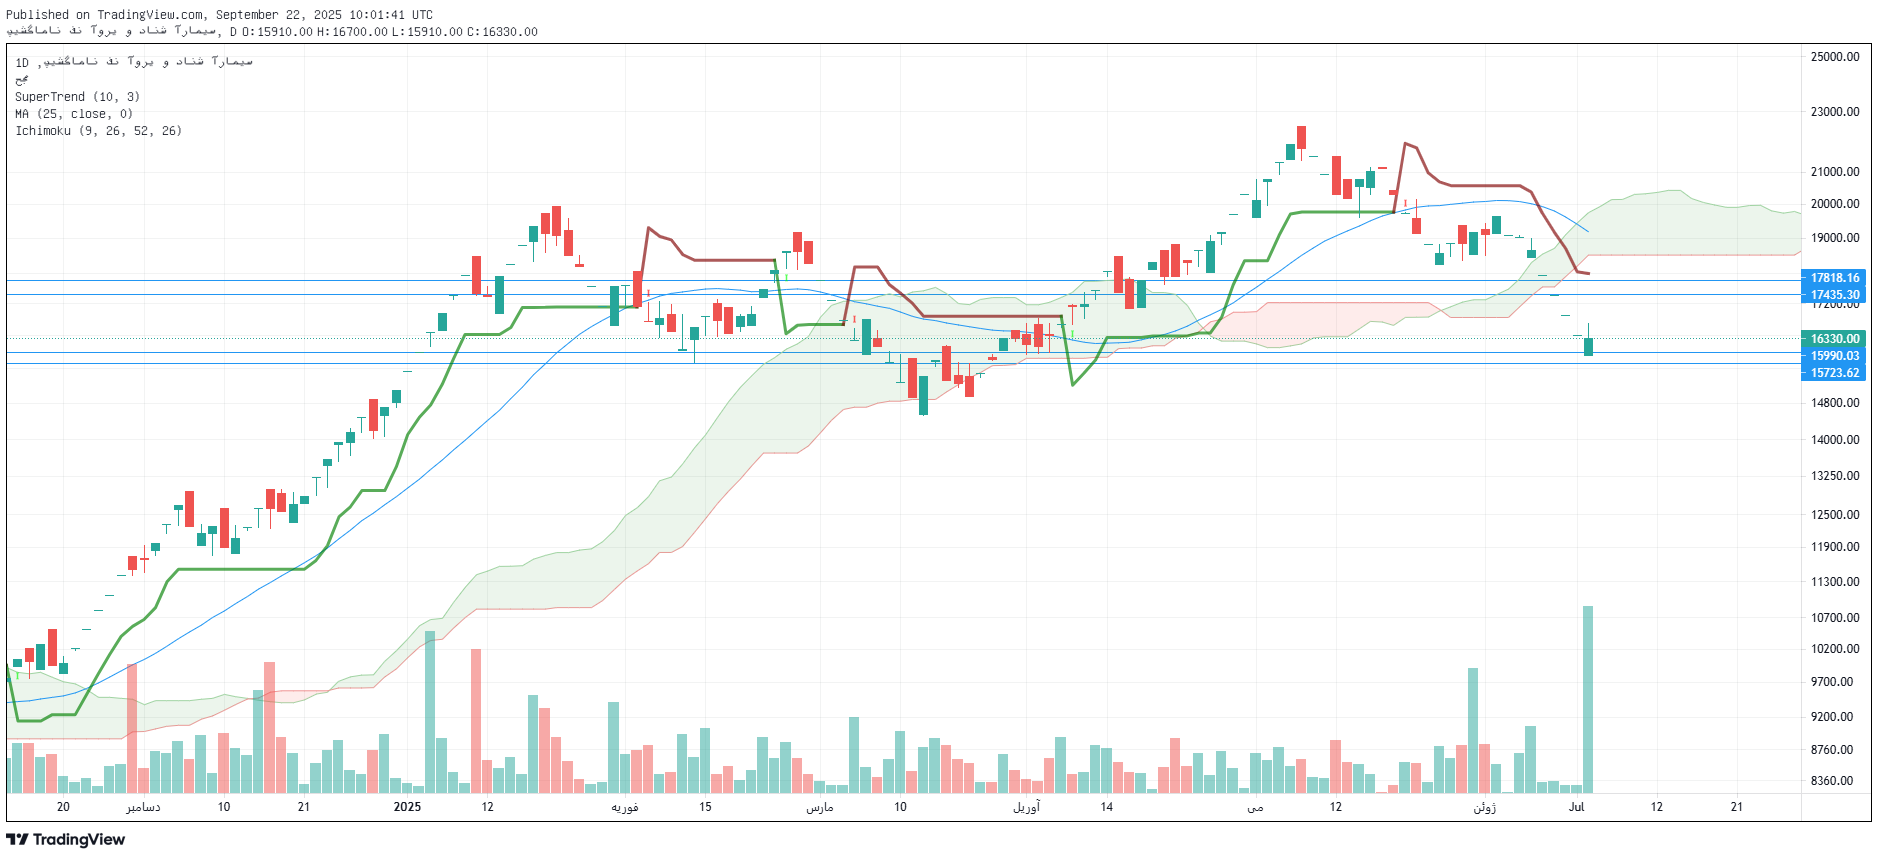Click the 20000.00 price scale label

coord(1834,204)
